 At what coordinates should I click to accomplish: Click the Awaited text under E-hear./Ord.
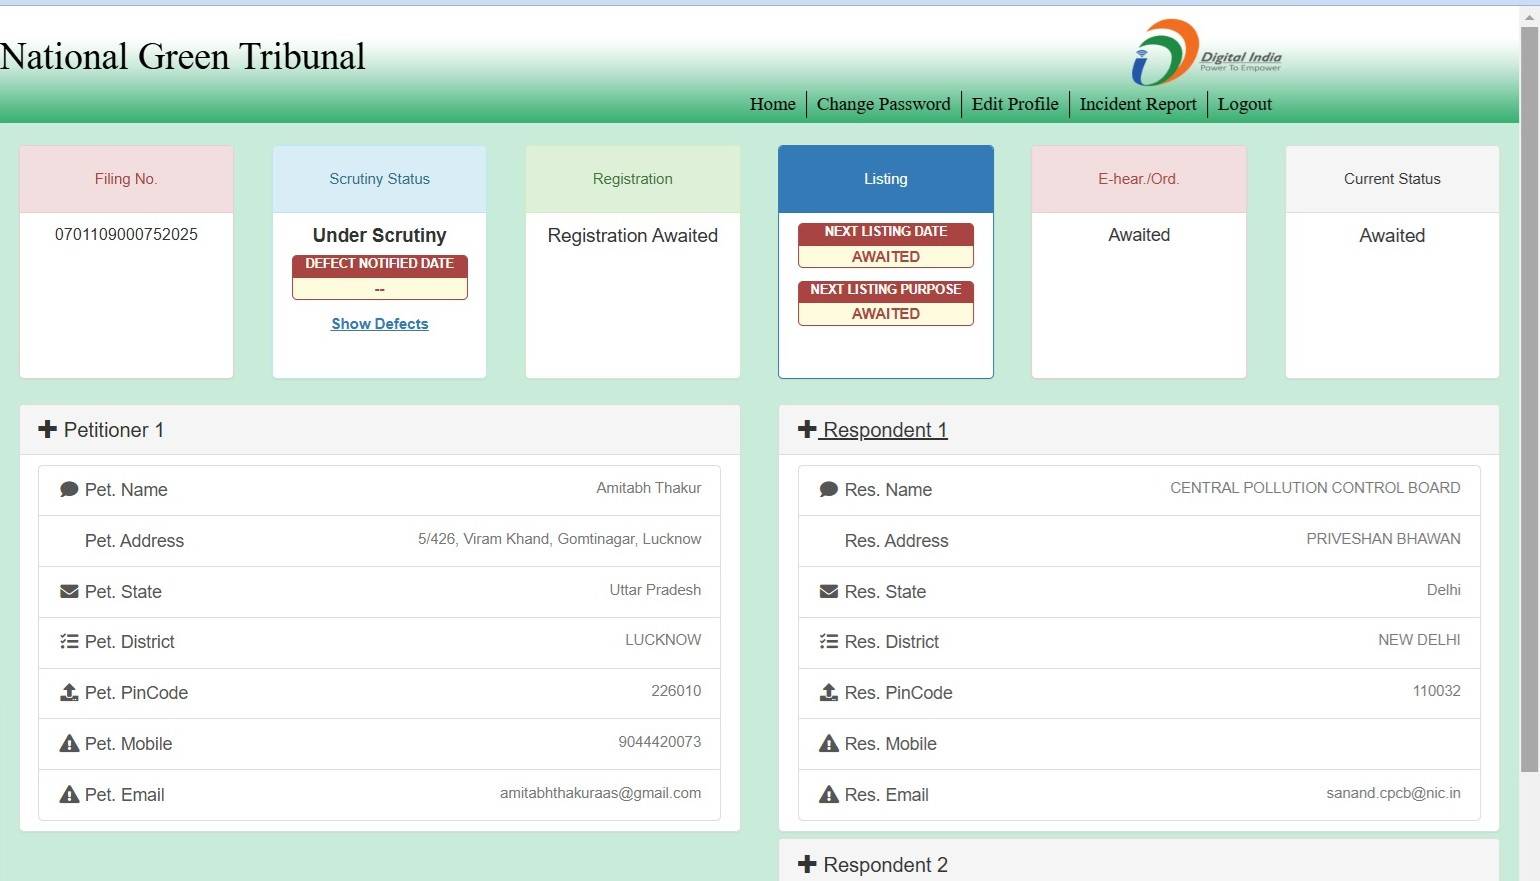click(1139, 235)
